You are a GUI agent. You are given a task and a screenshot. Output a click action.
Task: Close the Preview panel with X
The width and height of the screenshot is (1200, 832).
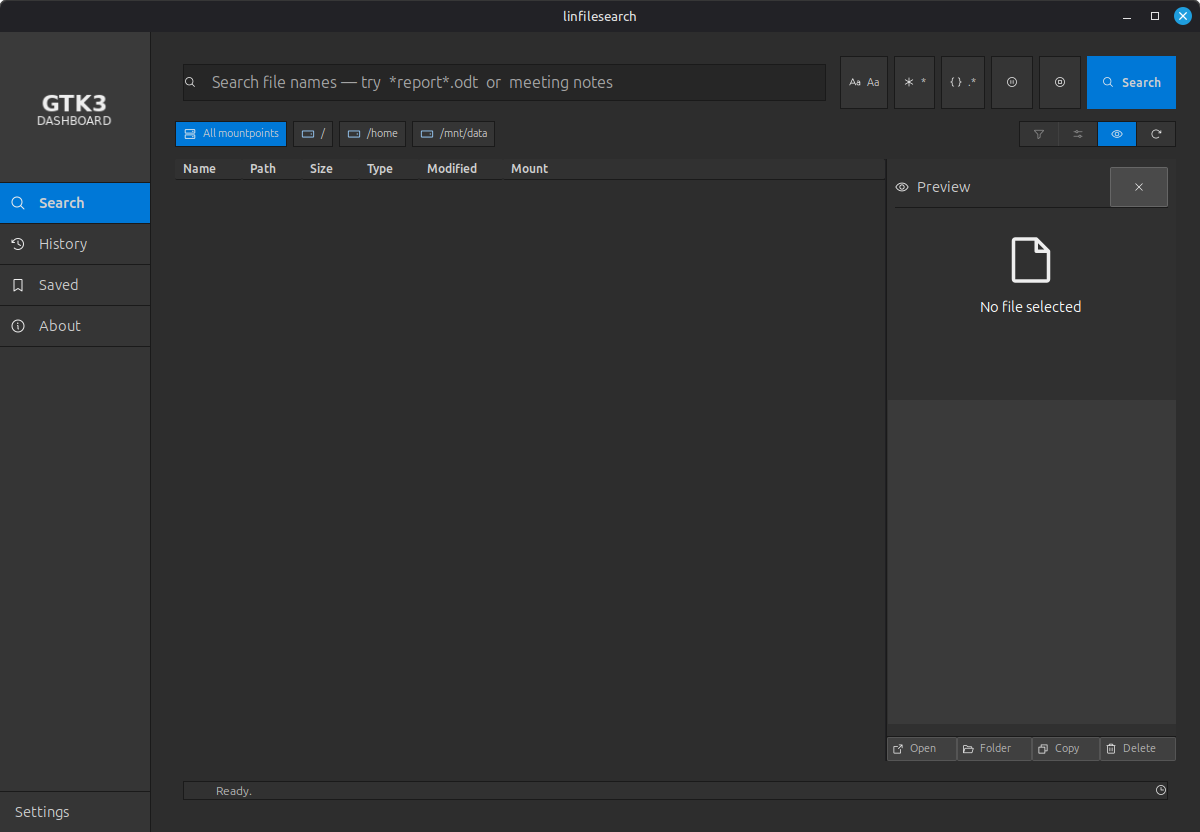pos(1138,187)
